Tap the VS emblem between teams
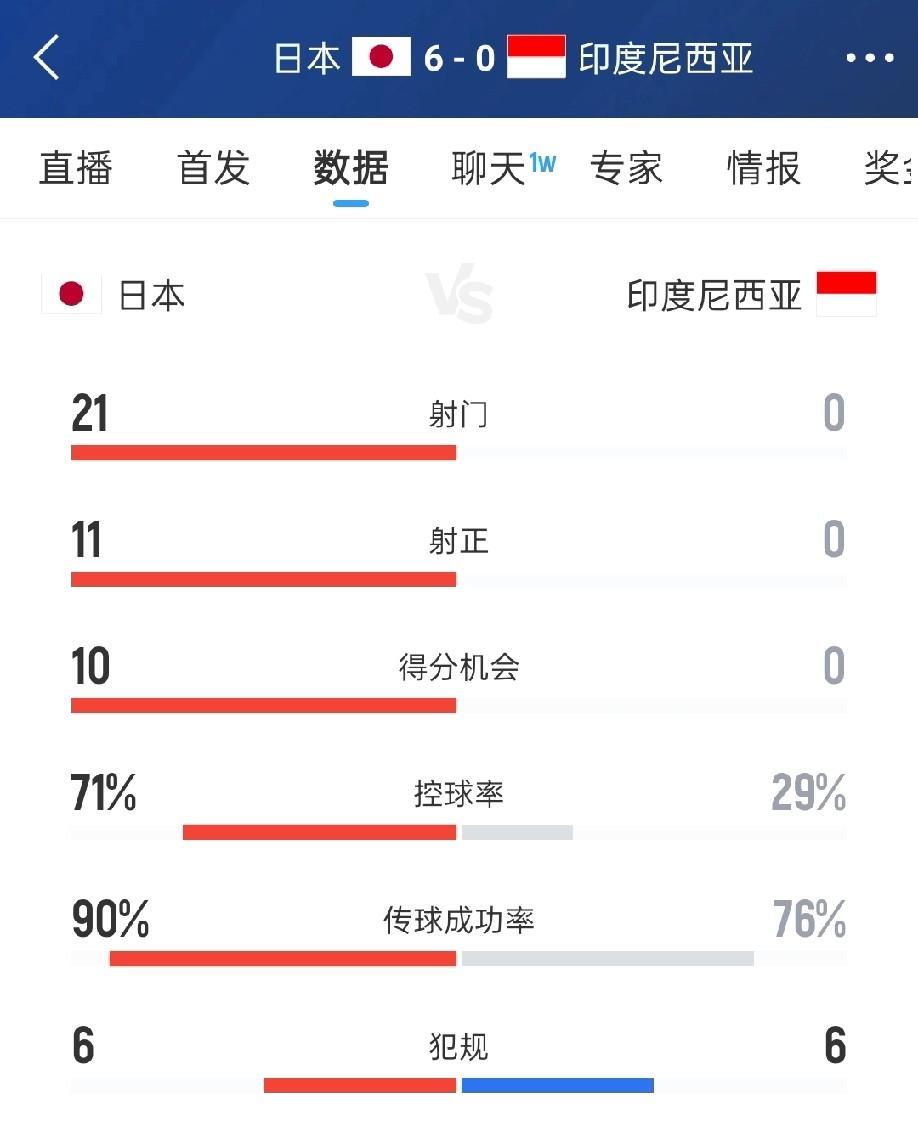This screenshot has width=918, height=1127. pyautogui.click(x=459, y=294)
